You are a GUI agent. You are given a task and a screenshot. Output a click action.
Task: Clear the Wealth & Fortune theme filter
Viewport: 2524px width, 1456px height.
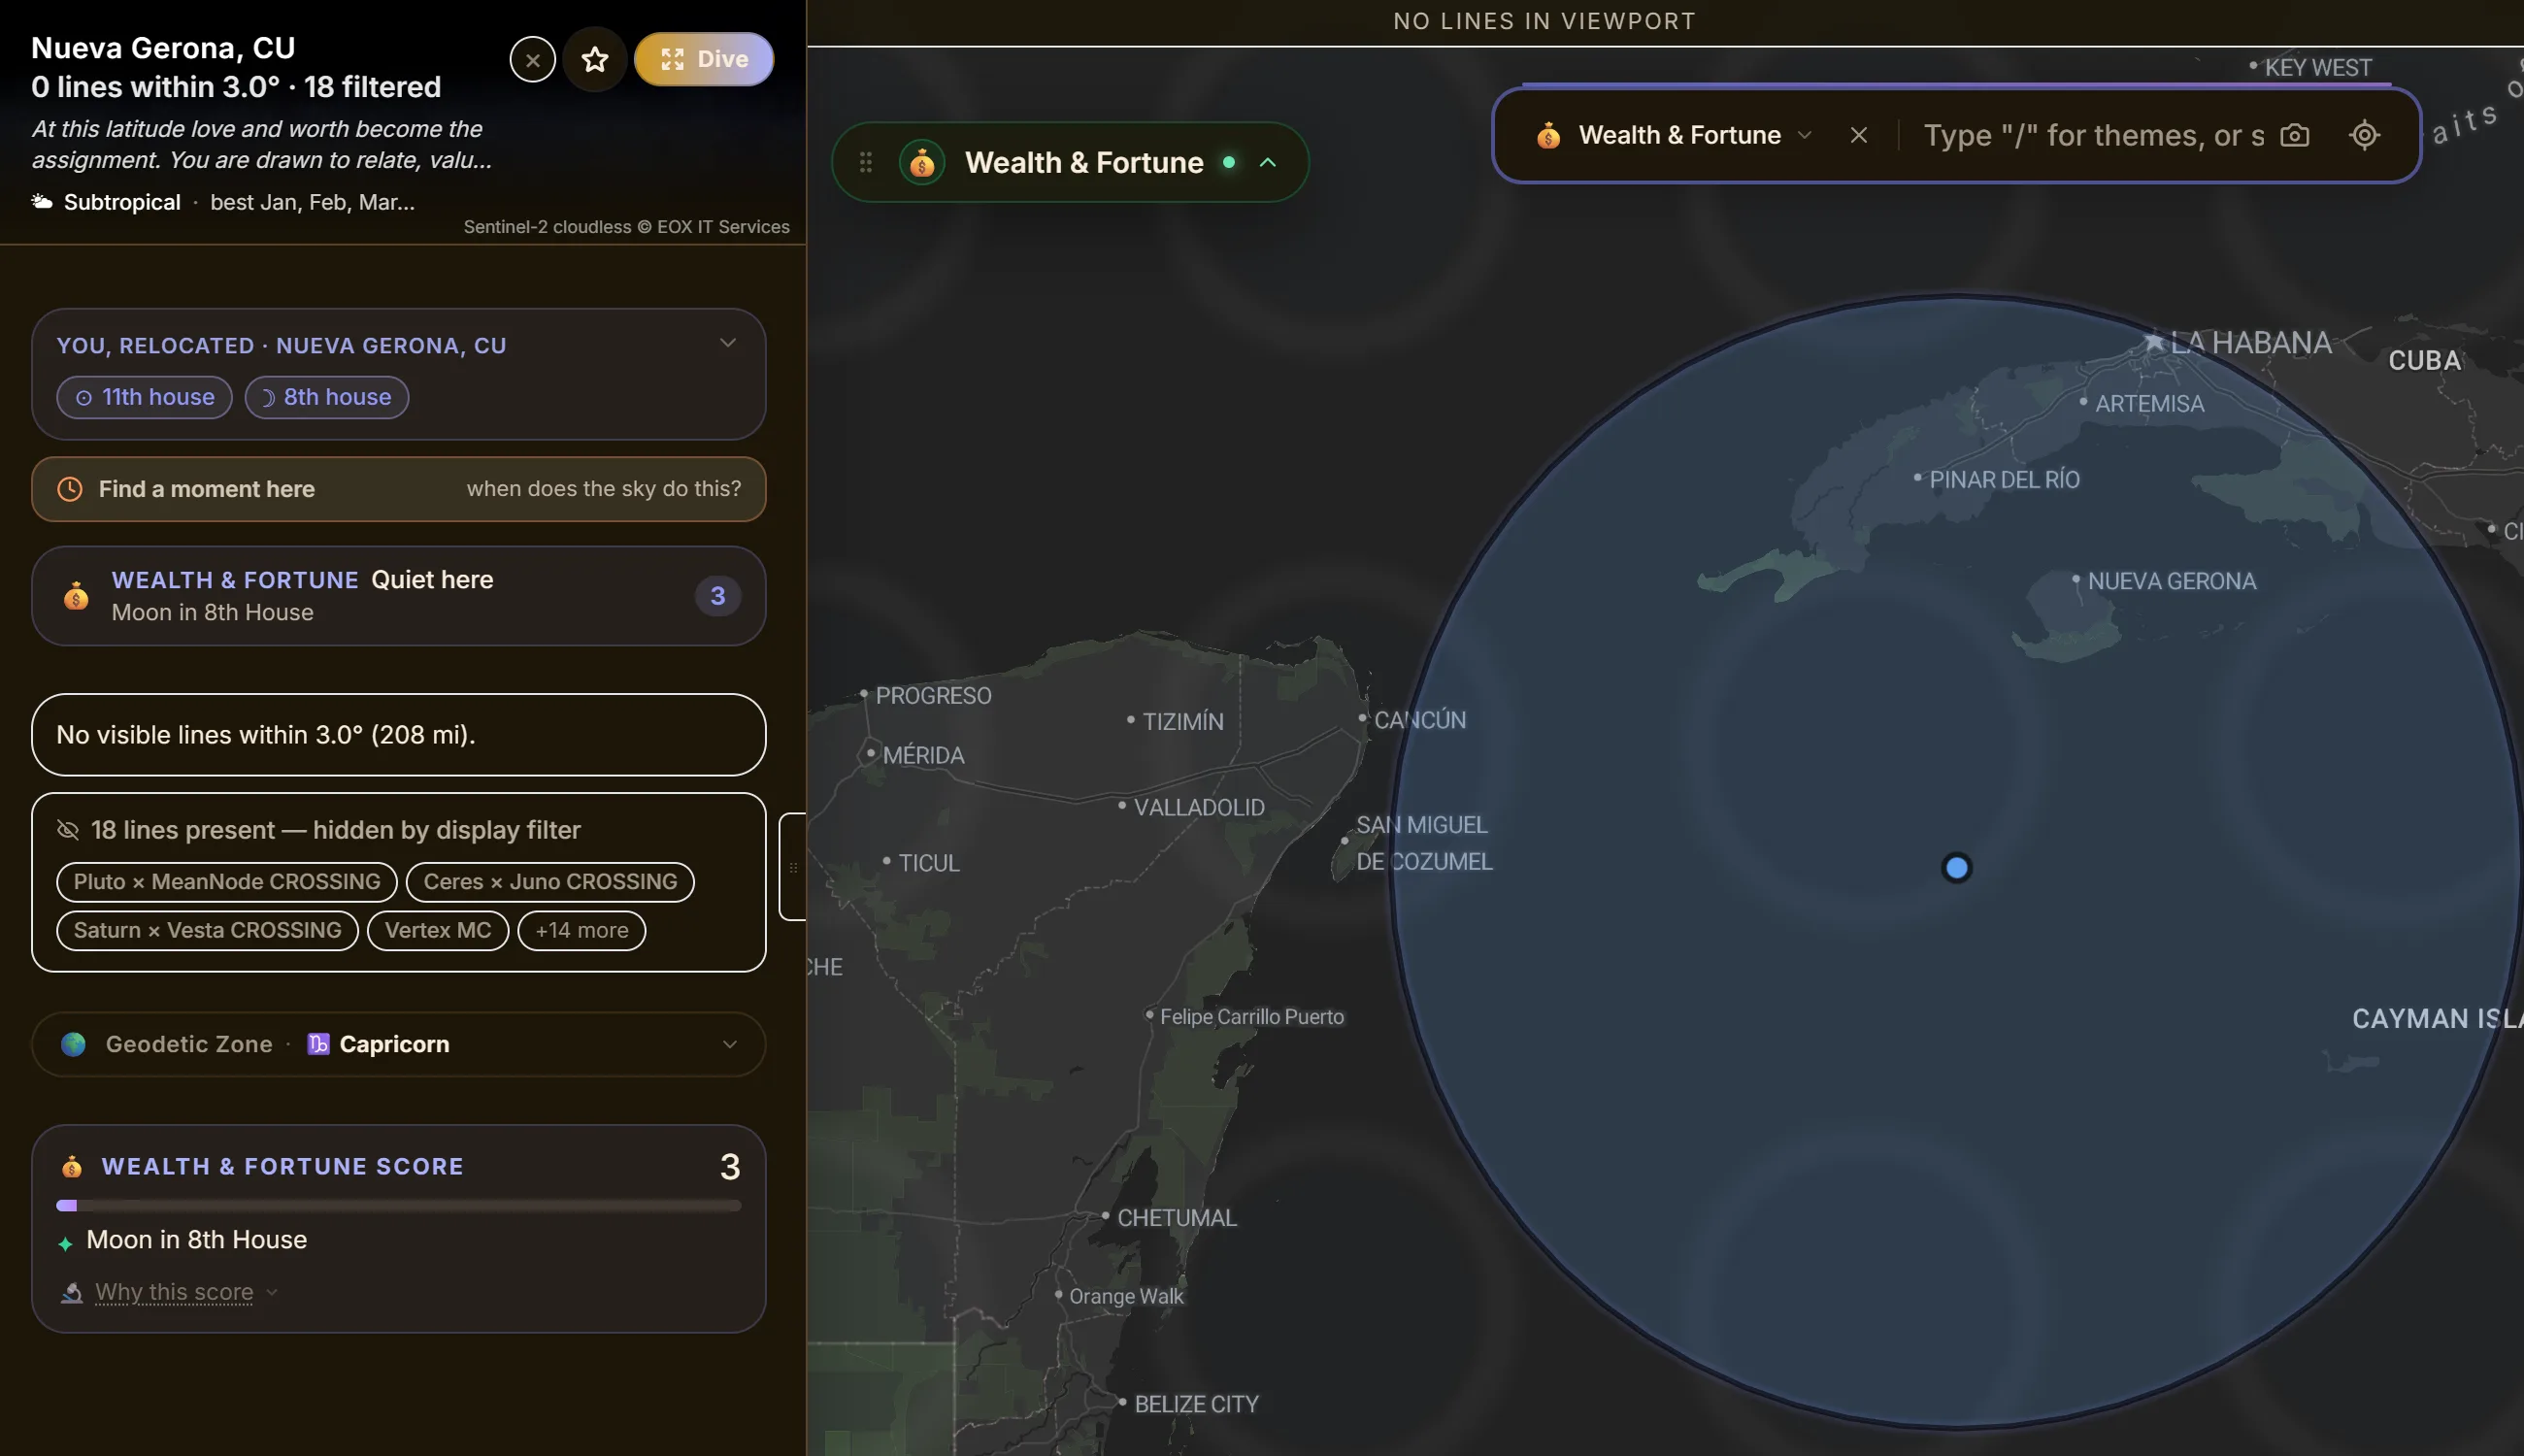click(x=1859, y=135)
